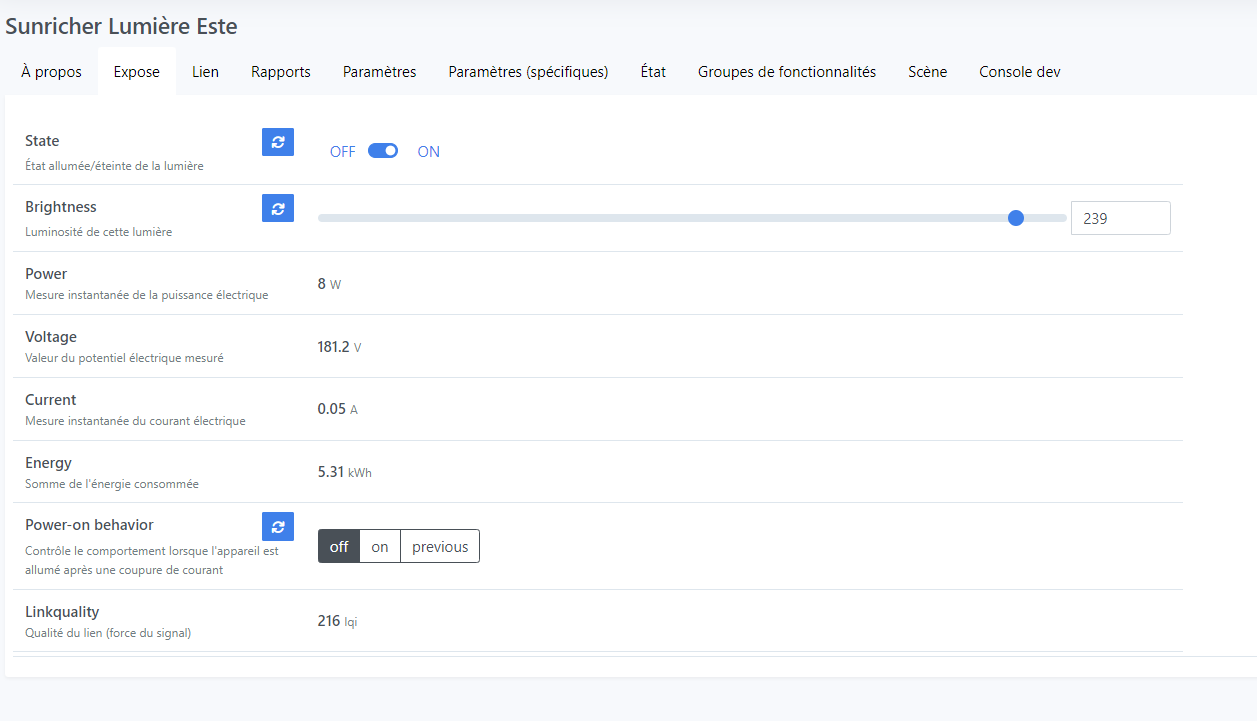Refresh the Power-on behavior value icon
Image resolution: width=1257 pixels, height=721 pixels.
pos(278,526)
